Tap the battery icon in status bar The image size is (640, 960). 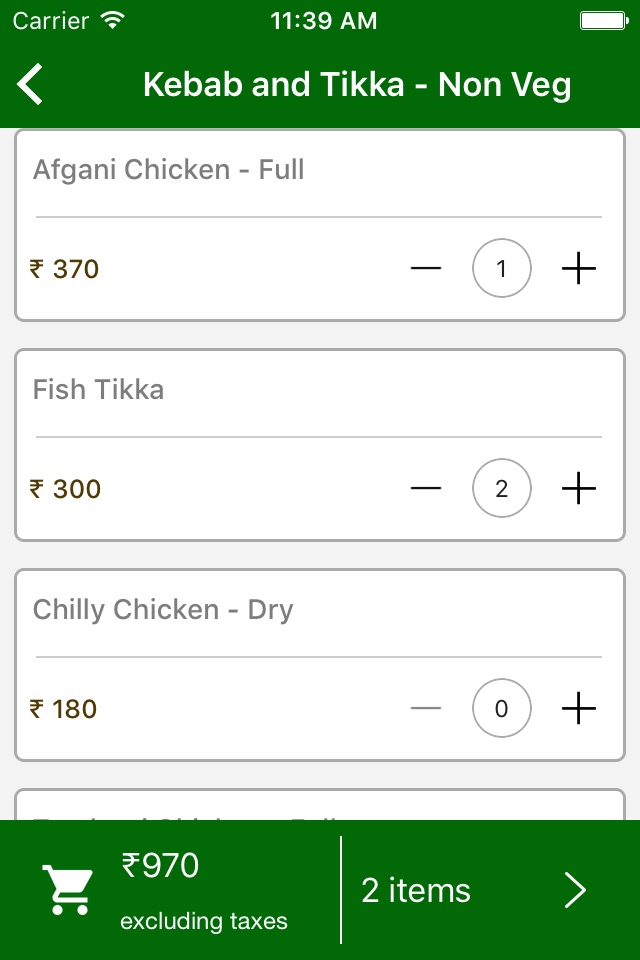603,21
